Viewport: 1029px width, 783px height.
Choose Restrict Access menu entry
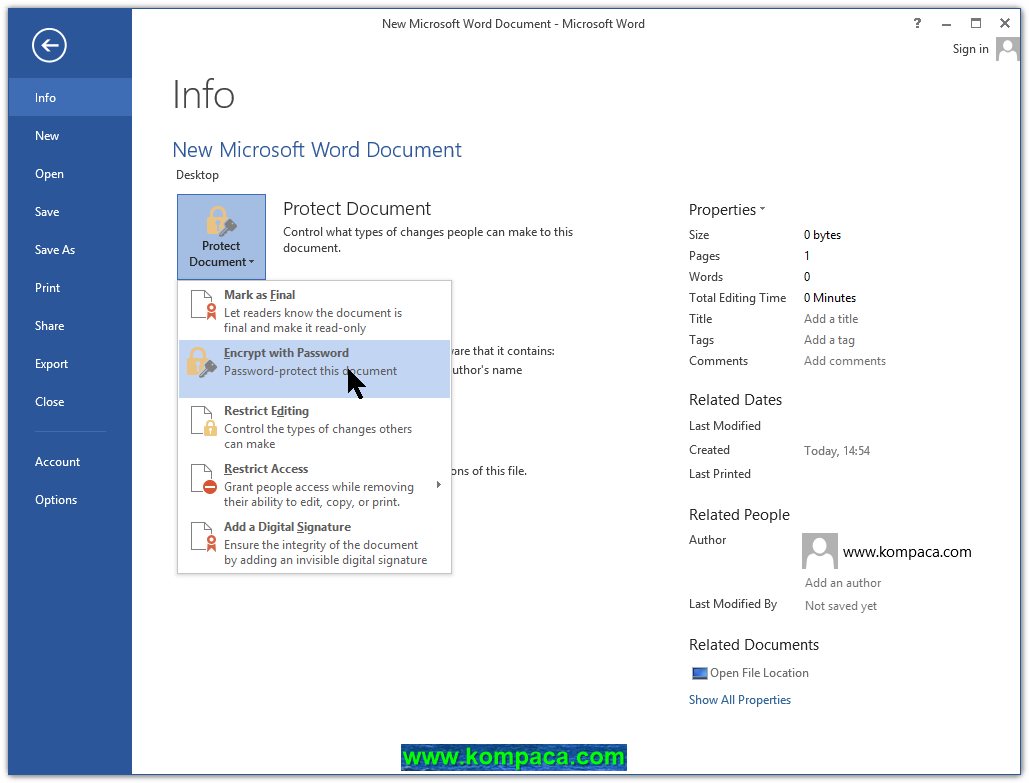[x=314, y=484]
